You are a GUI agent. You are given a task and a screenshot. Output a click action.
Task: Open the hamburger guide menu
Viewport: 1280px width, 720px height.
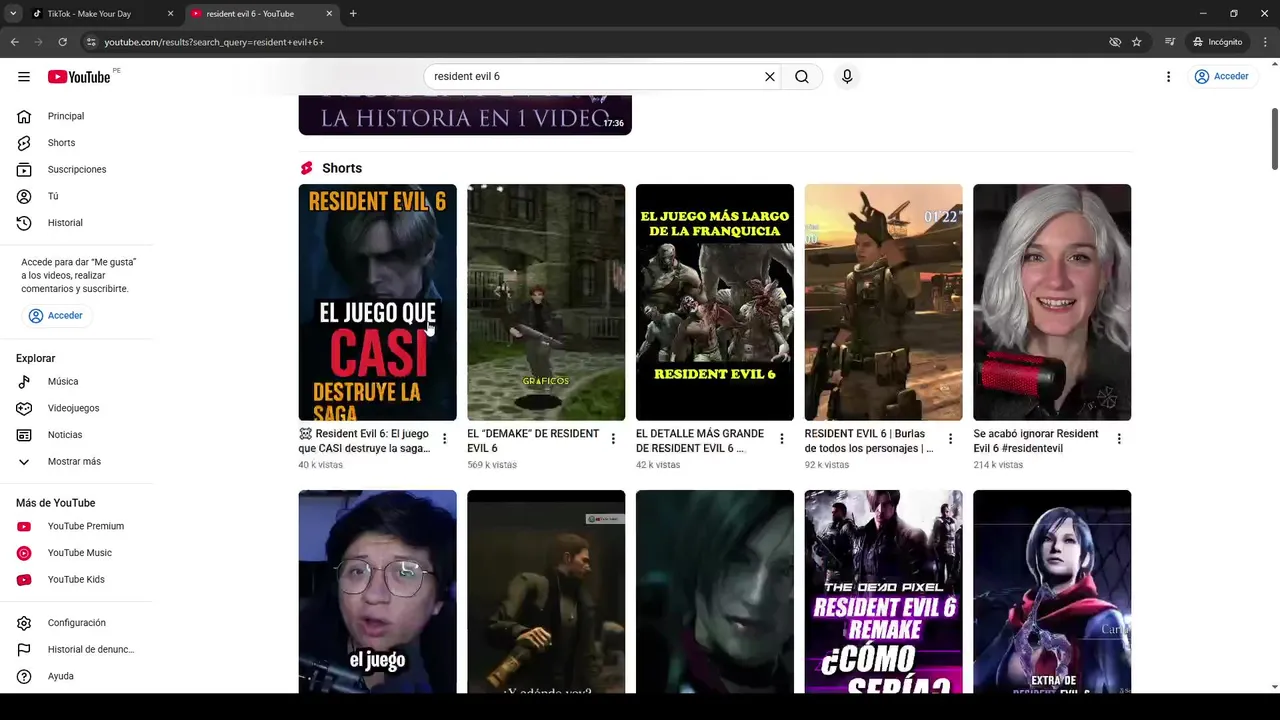click(24, 76)
